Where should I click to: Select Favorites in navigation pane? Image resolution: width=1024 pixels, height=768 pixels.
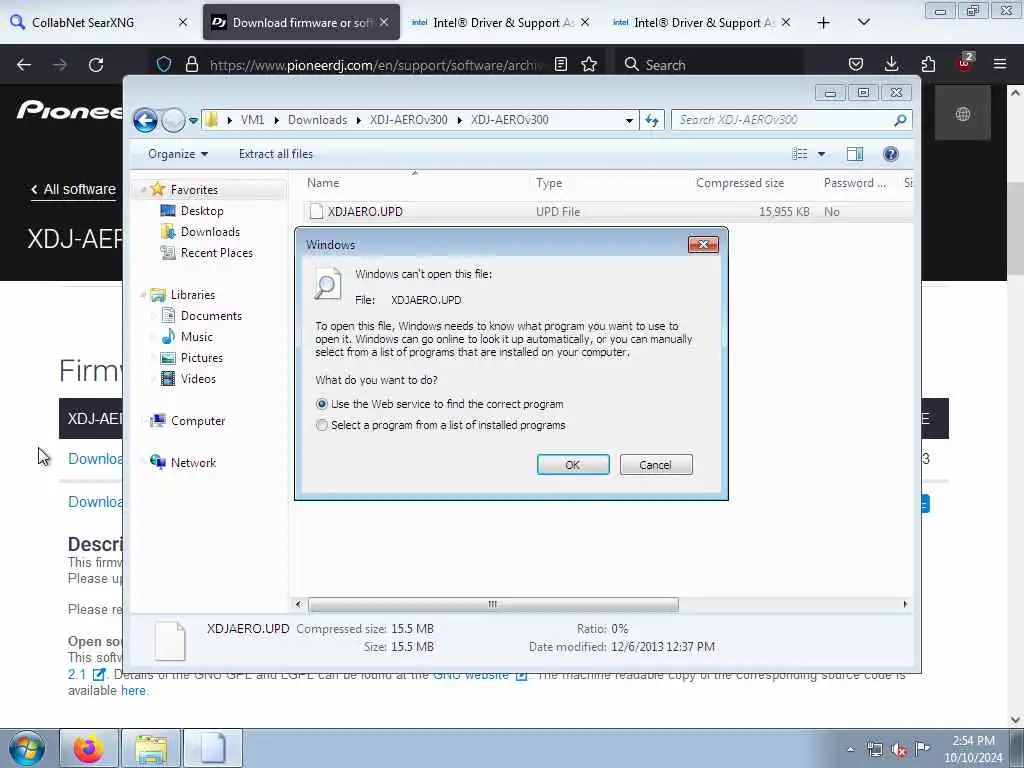point(194,189)
